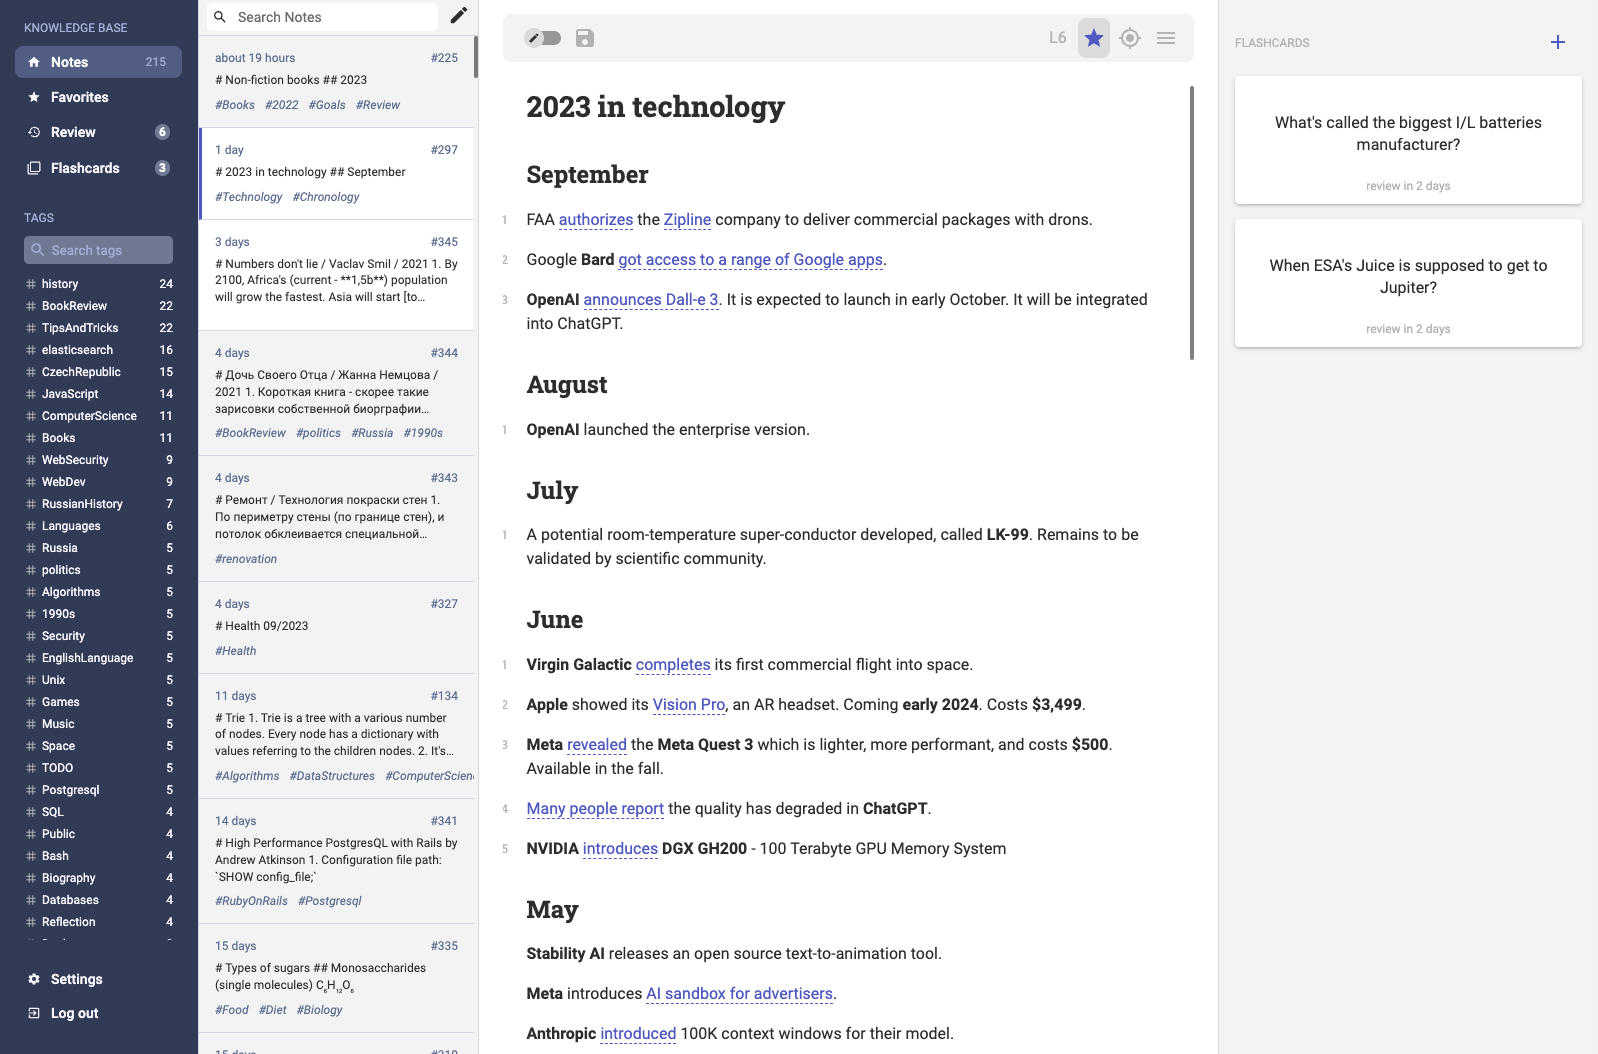Click the clock icon beside Review

[34, 132]
